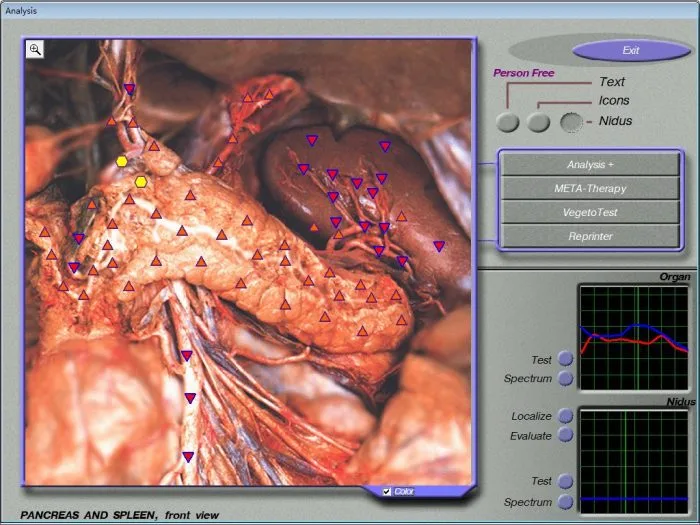Screen dimensions: 700x525
Task: Click the Localize round button
Action: (x=566, y=416)
